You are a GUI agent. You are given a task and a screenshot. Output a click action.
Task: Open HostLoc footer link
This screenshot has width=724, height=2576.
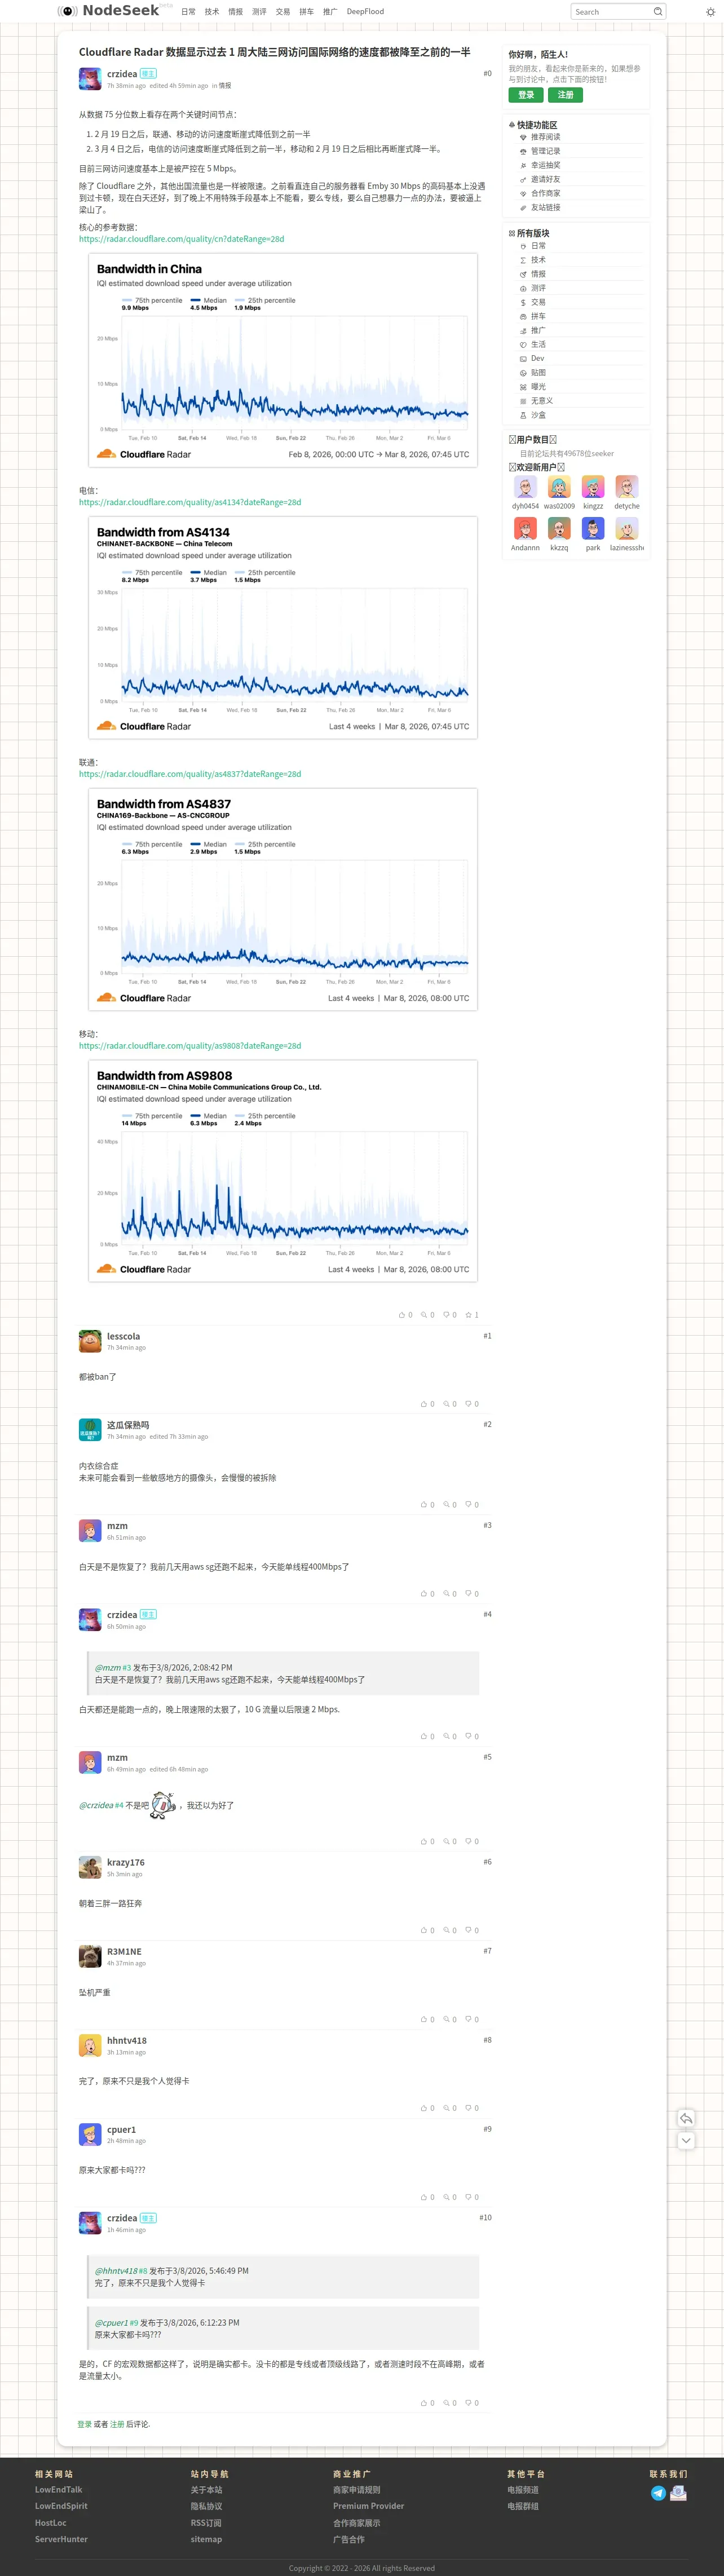pyautogui.click(x=51, y=2523)
